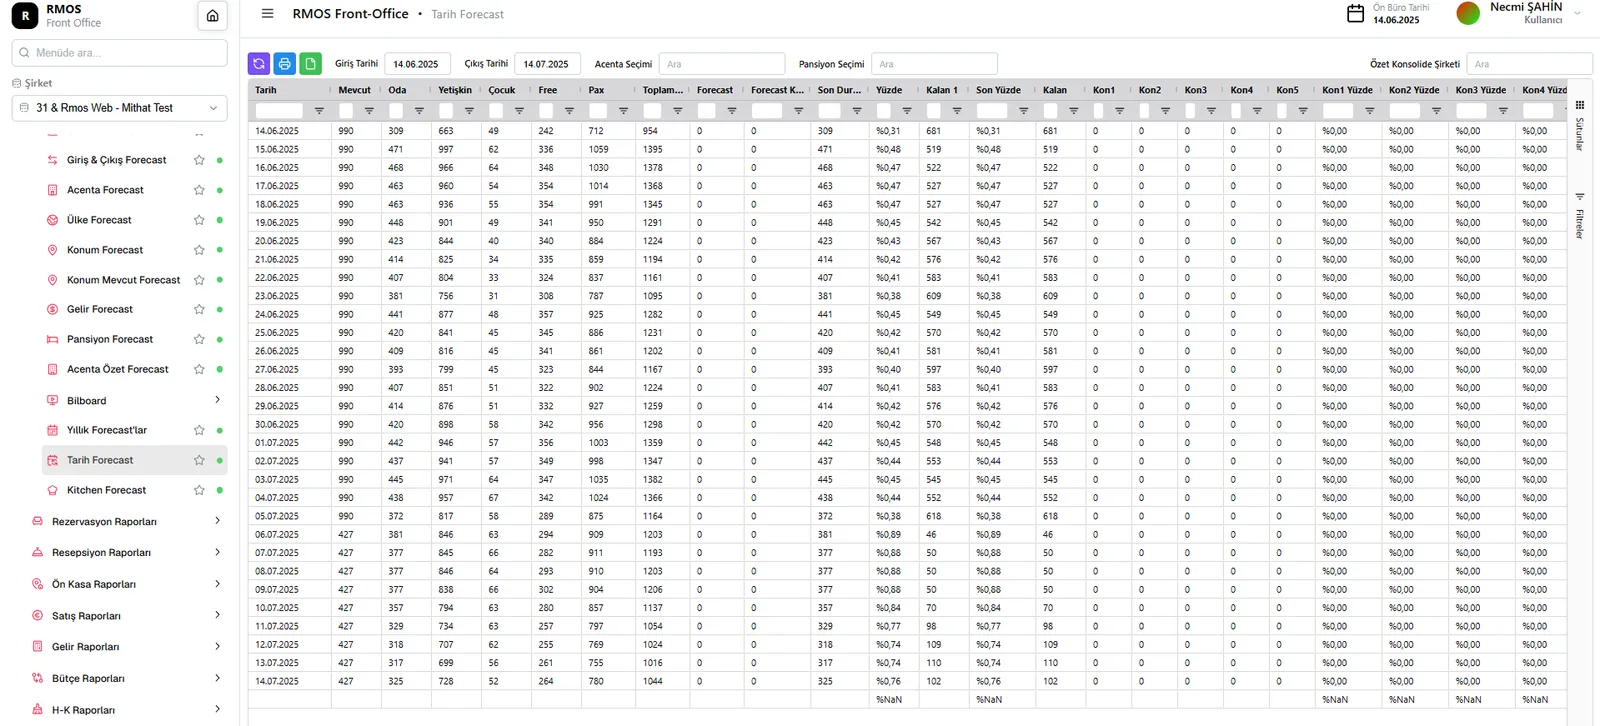
Task: Sort by the Kalan 1 column header
Action: point(941,90)
